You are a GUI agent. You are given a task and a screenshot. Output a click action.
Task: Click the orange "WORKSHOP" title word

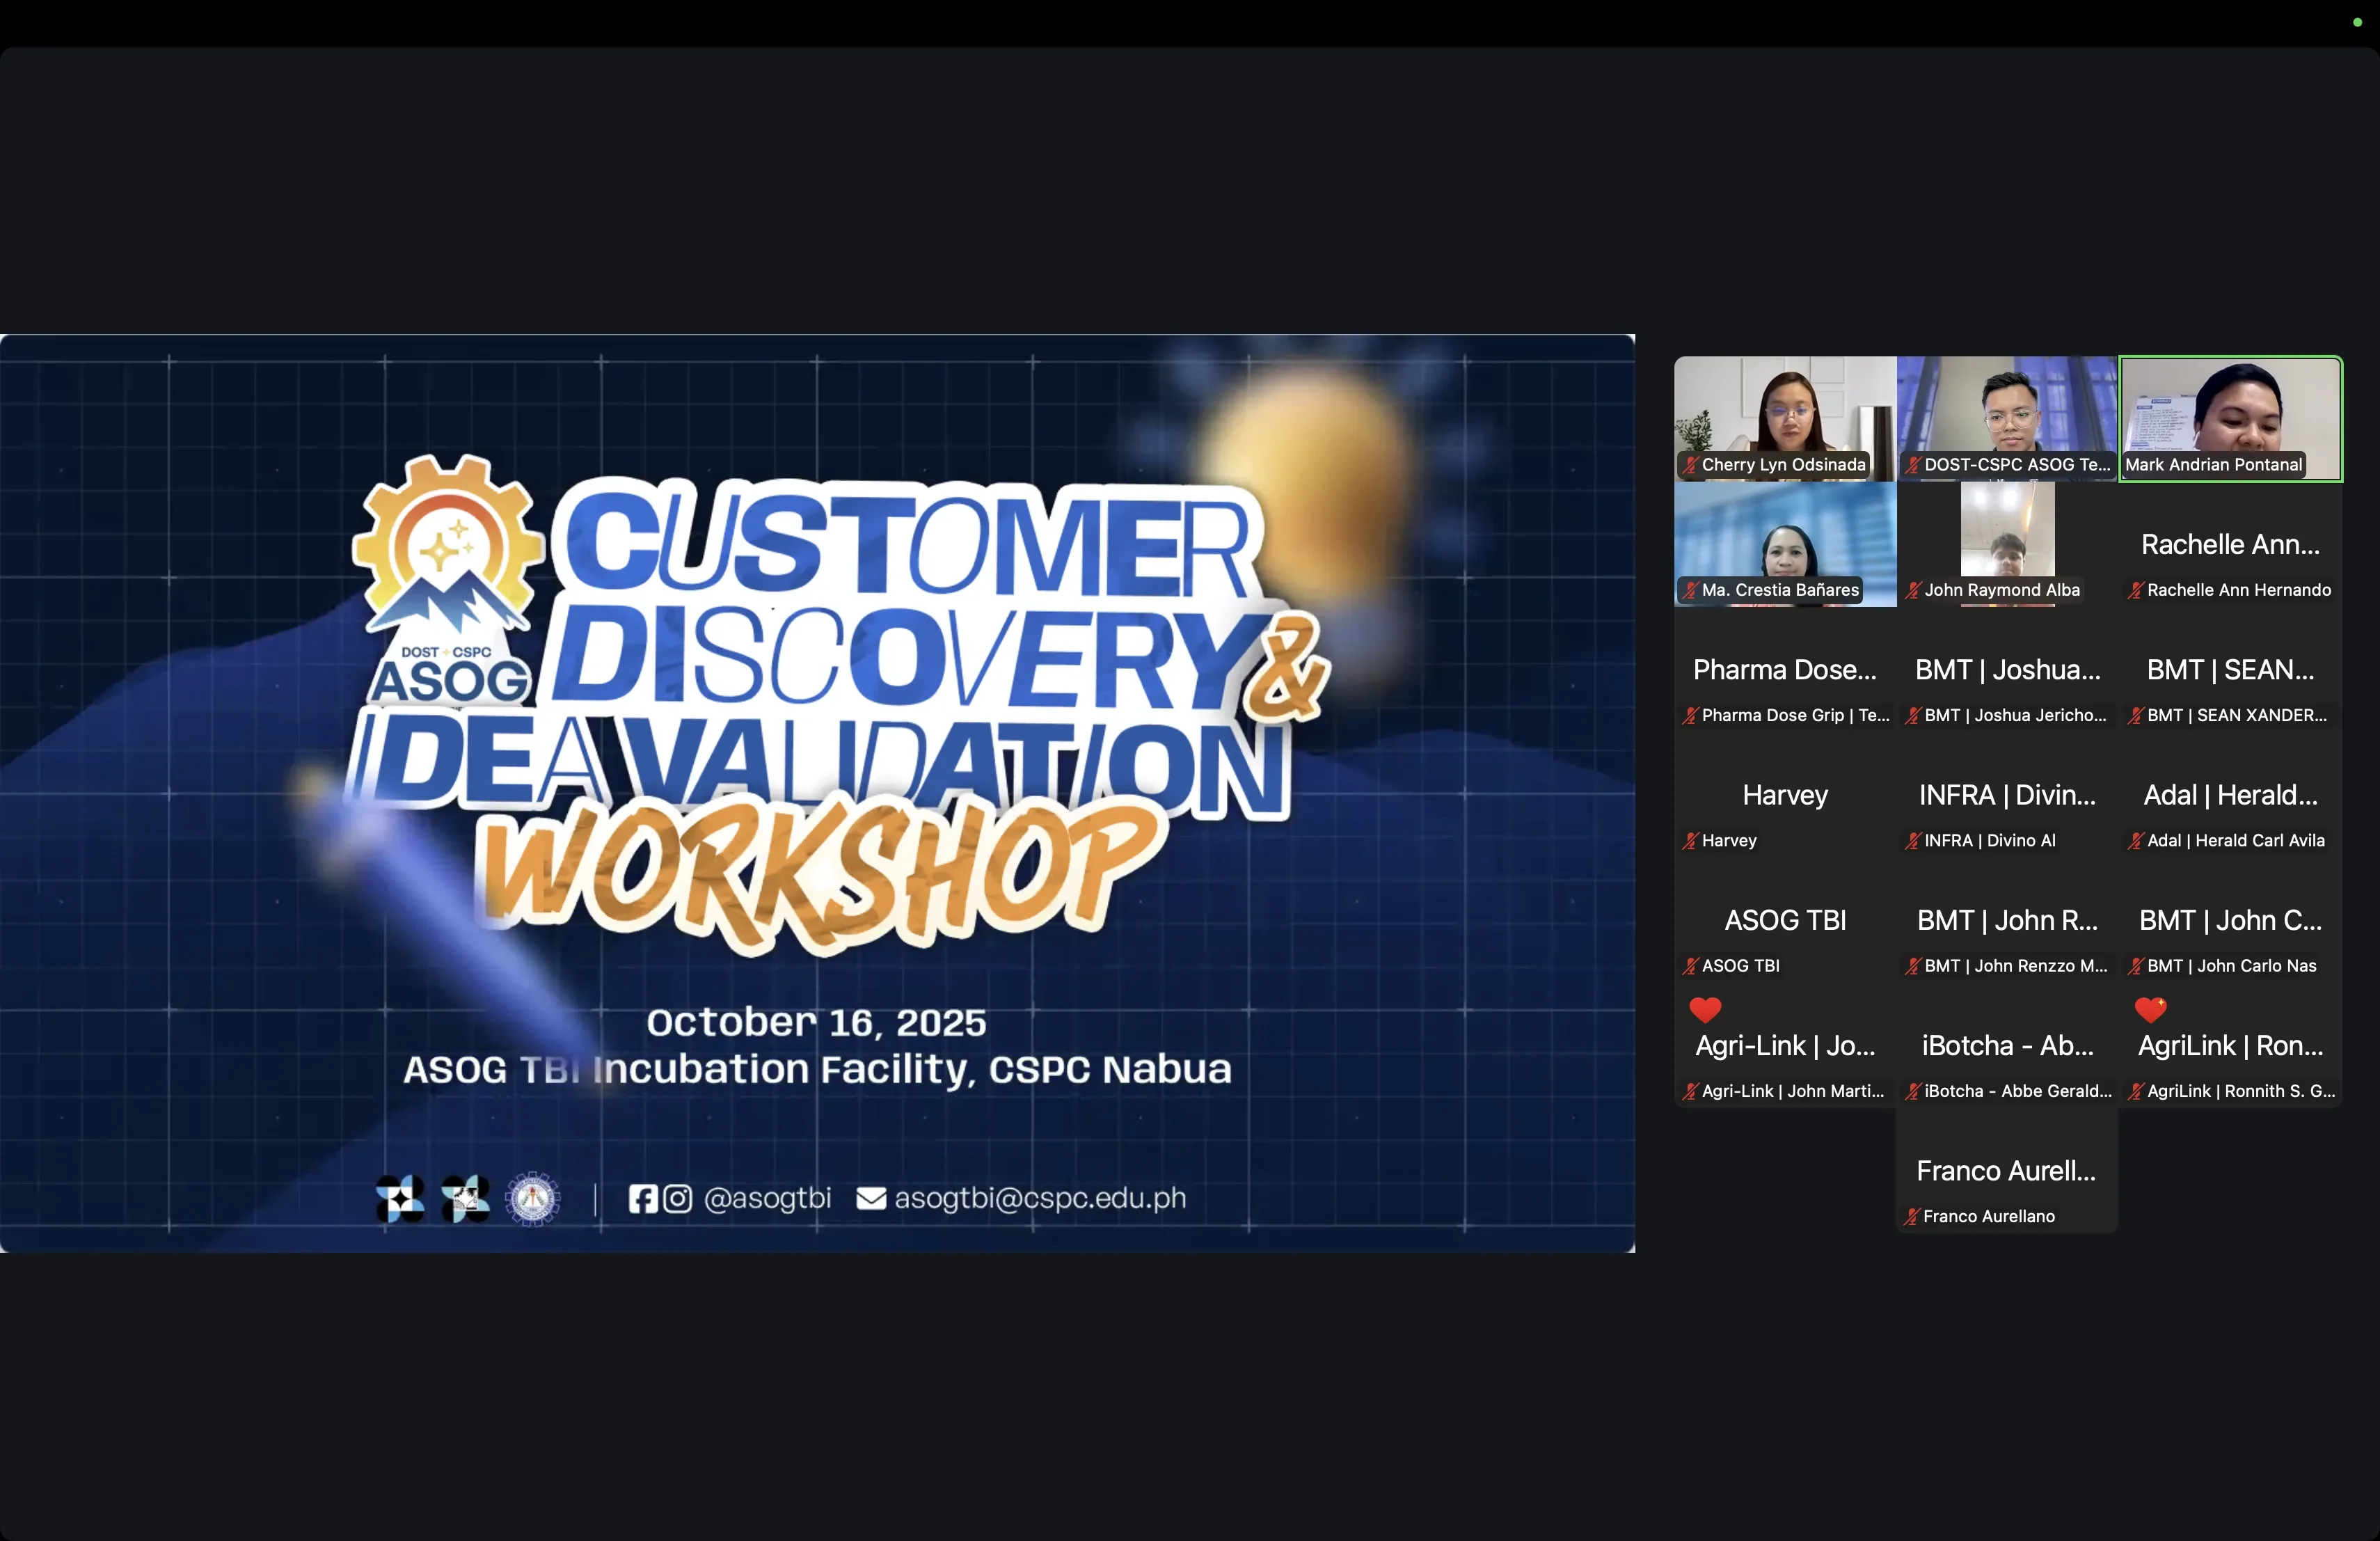820,876
